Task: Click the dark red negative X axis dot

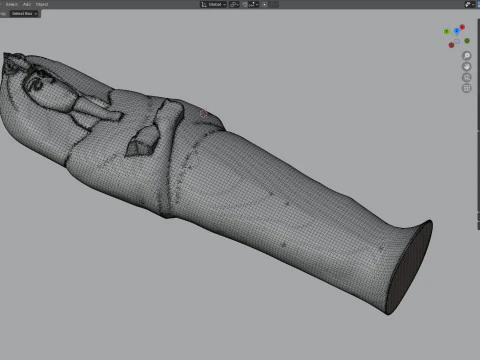Action: [x=451, y=45]
